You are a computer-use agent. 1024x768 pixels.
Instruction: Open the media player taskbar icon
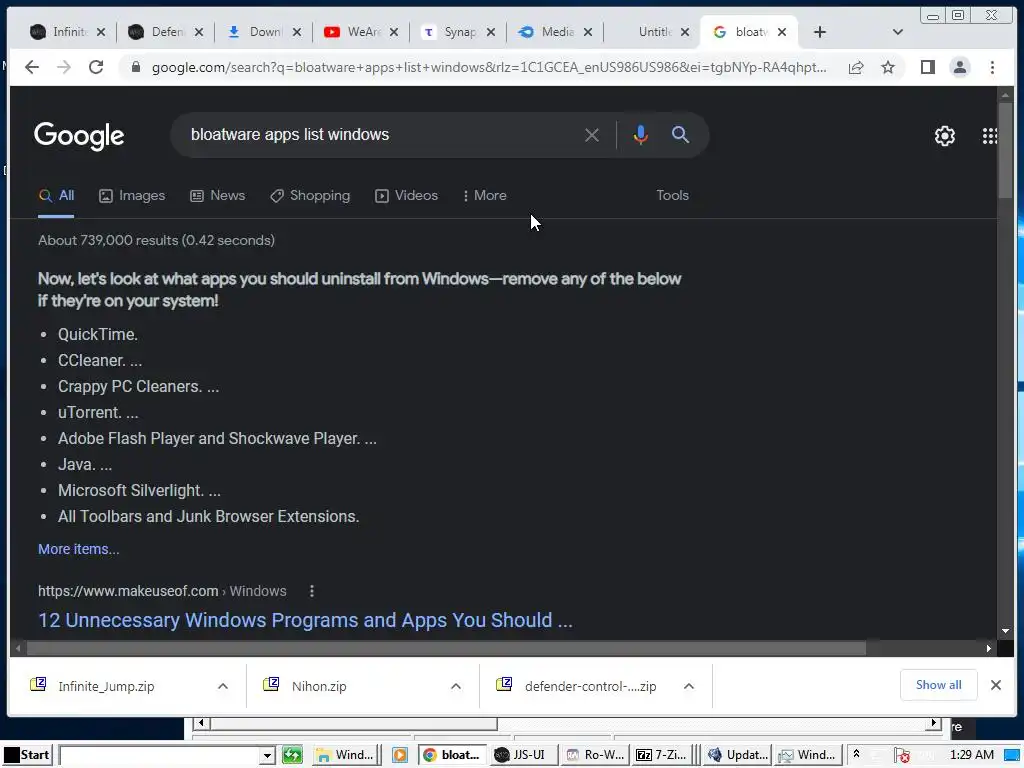tap(400, 756)
